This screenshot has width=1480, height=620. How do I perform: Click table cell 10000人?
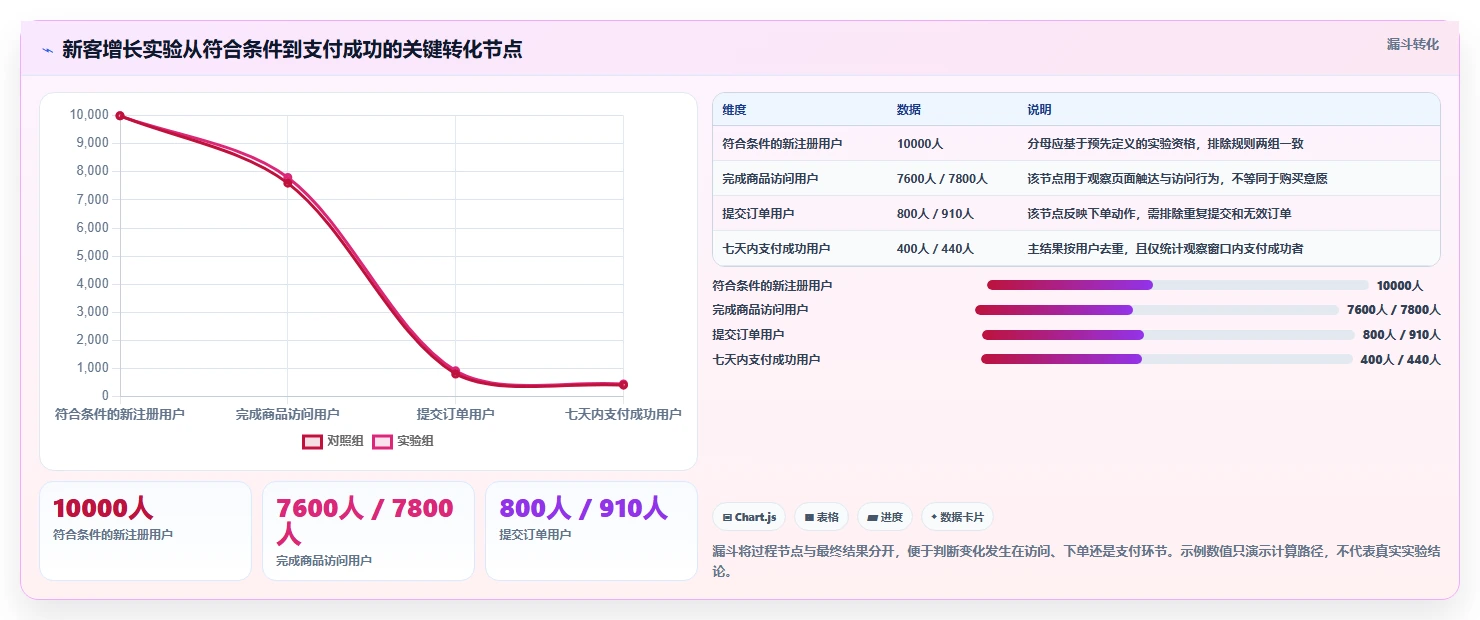point(920,144)
